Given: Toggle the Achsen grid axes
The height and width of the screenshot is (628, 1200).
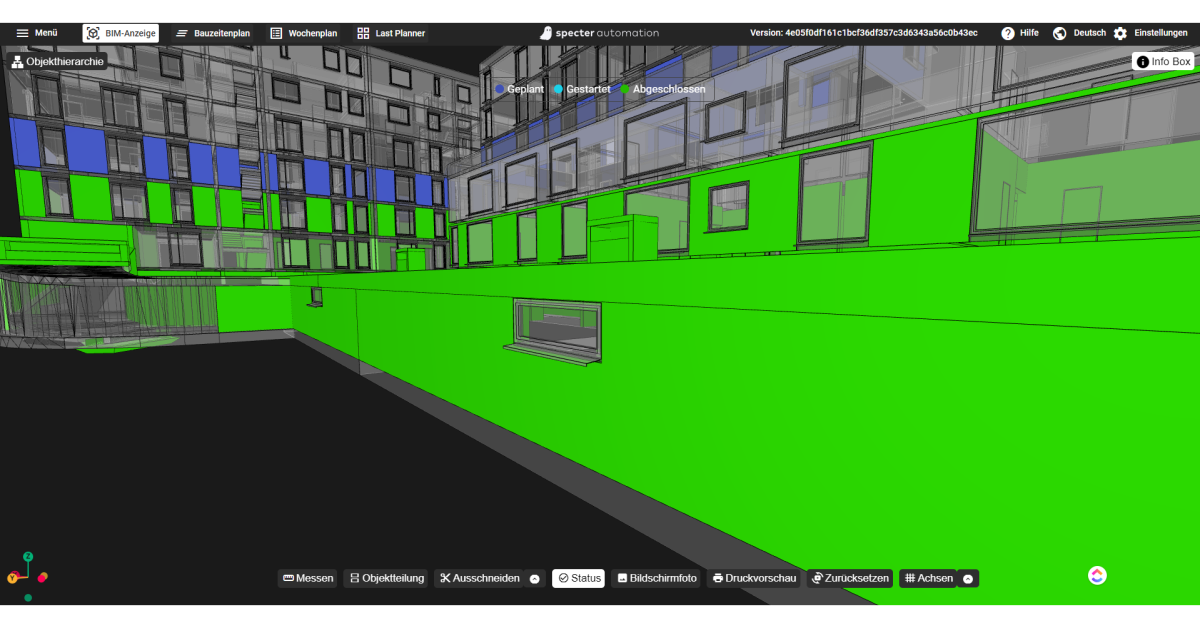Looking at the screenshot, I should [x=928, y=578].
